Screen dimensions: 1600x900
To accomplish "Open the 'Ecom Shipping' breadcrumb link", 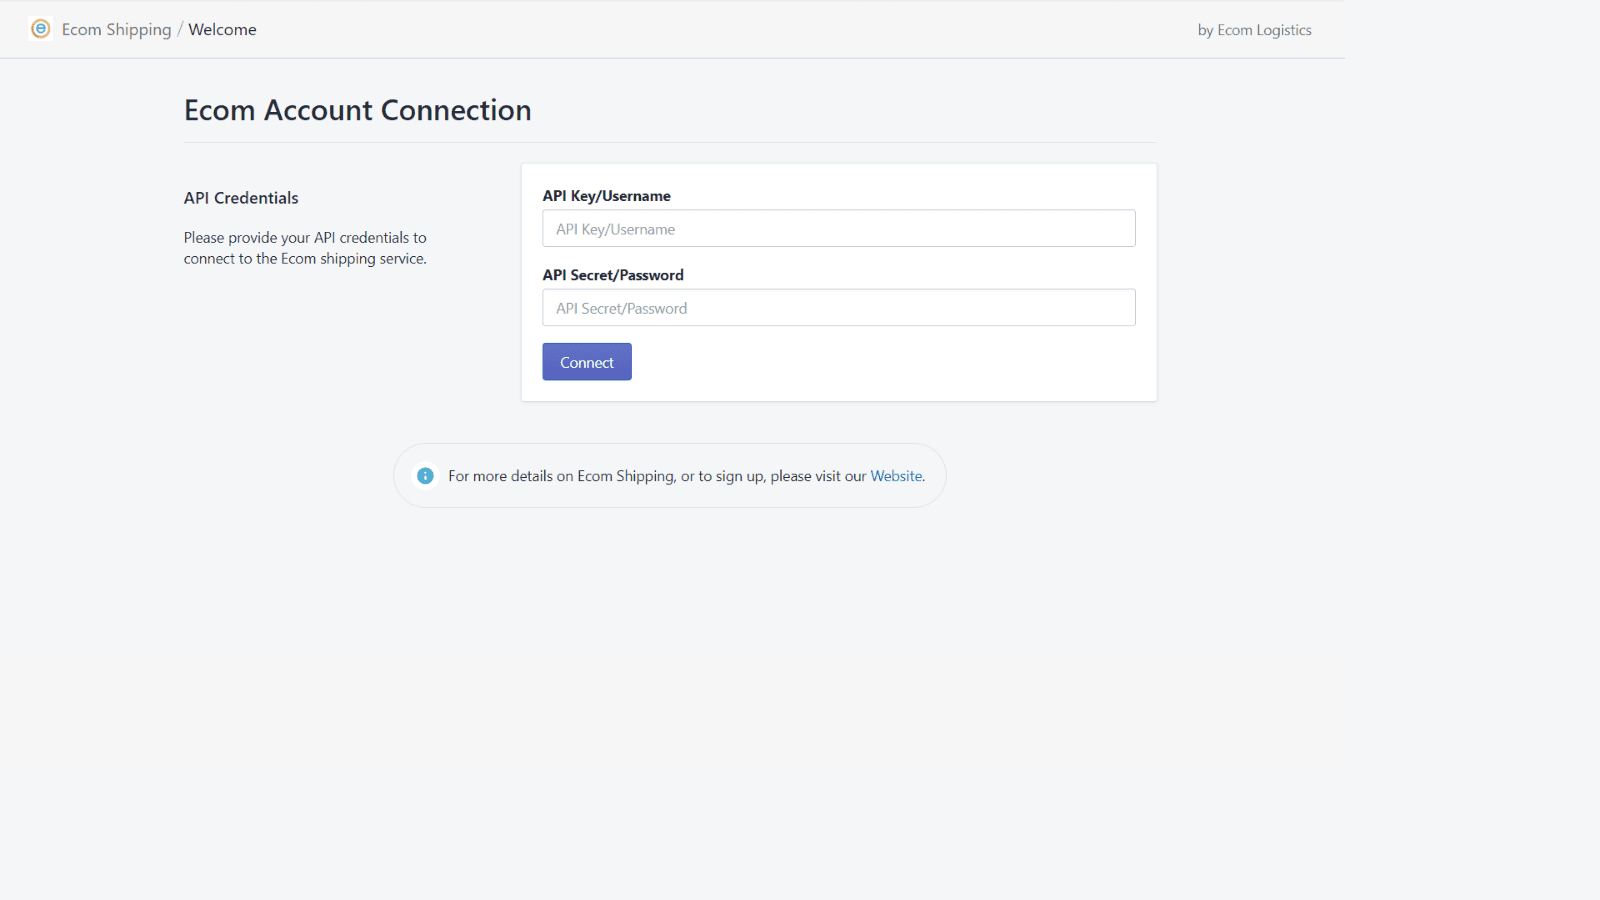I will pyautogui.click(x=117, y=29).
